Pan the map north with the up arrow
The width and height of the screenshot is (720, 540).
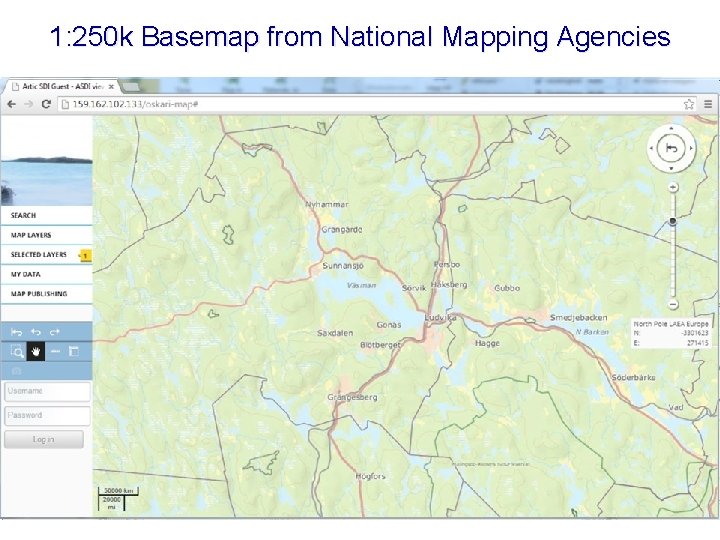tap(671, 129)
